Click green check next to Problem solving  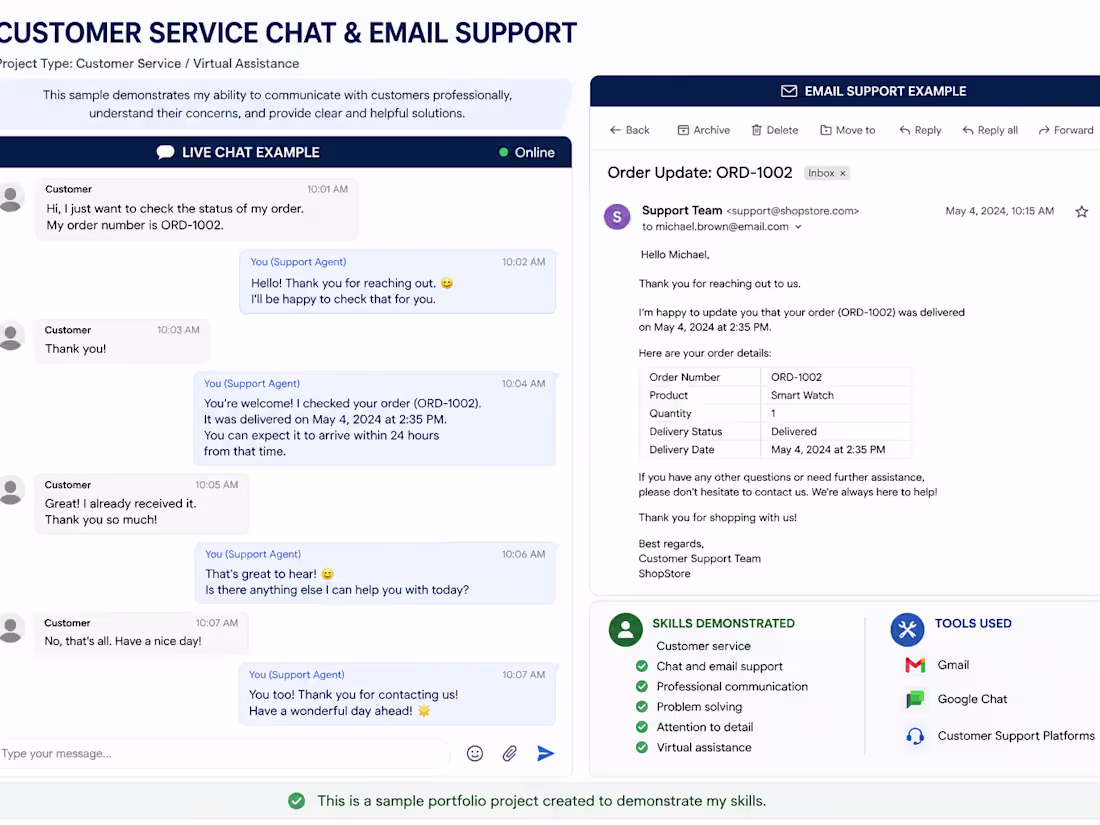642,707
